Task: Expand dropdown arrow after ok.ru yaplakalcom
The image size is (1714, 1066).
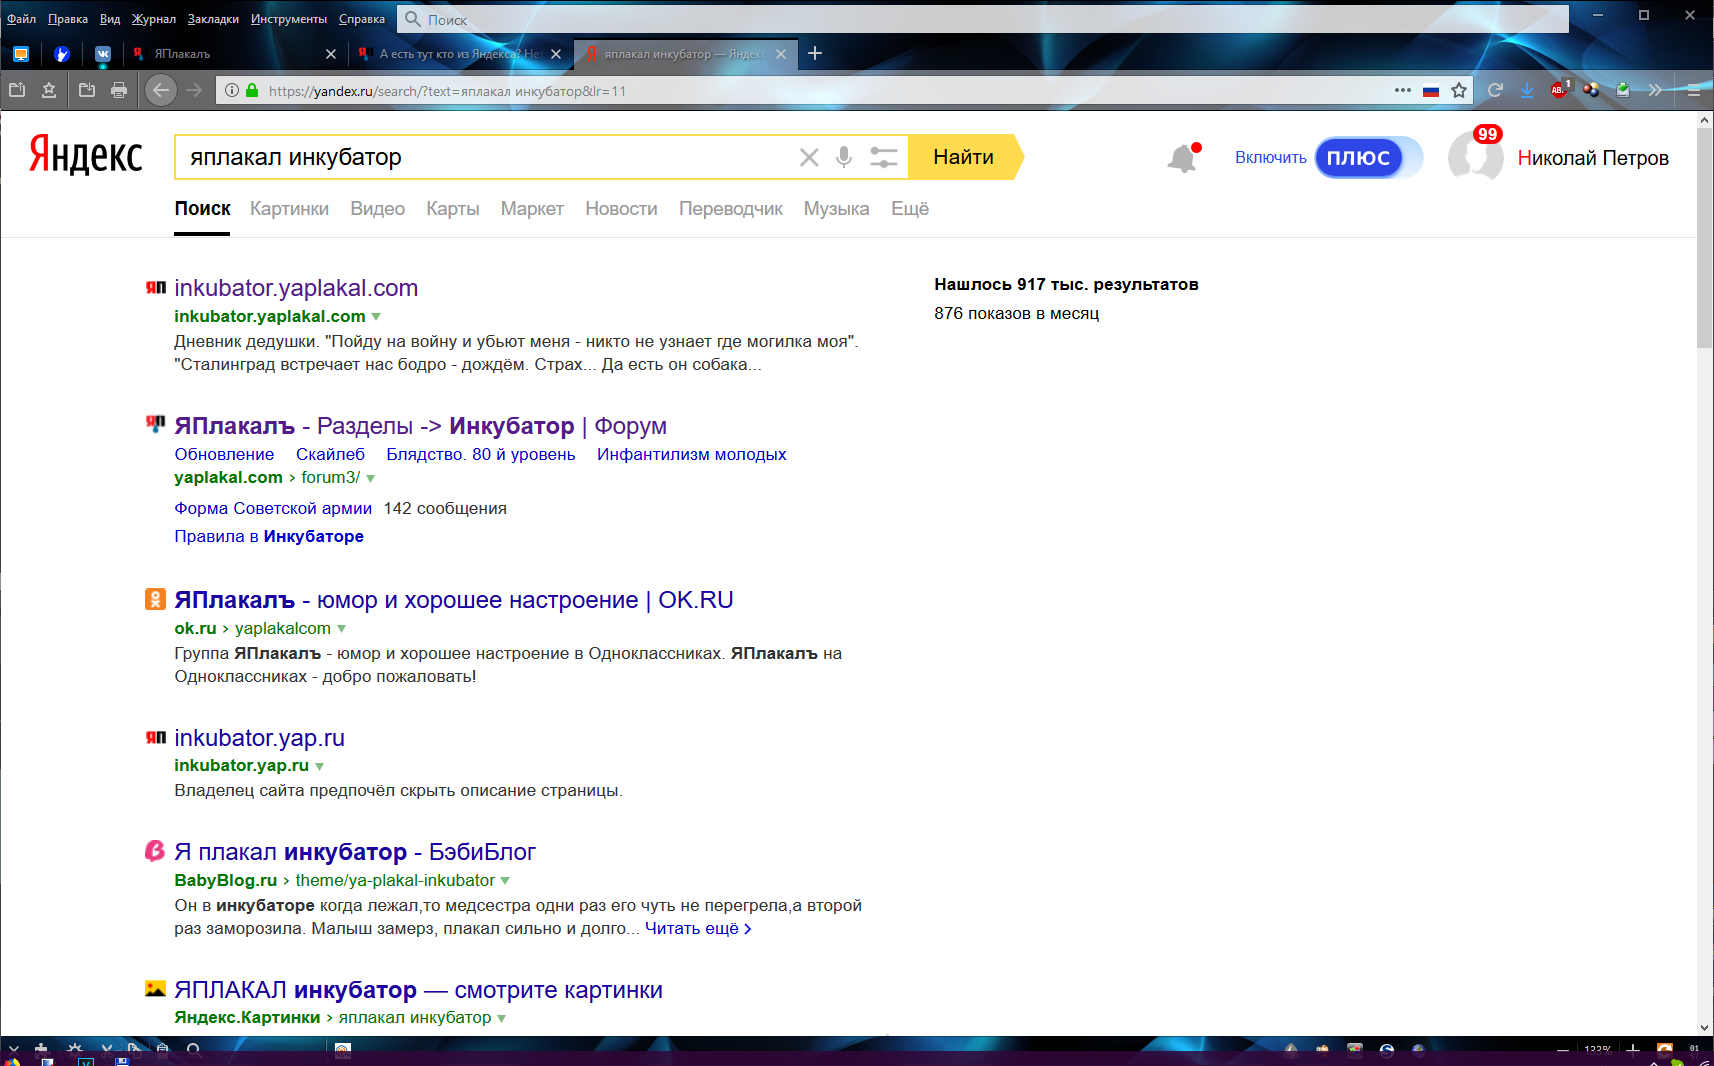Action: (x=341, y=629)
